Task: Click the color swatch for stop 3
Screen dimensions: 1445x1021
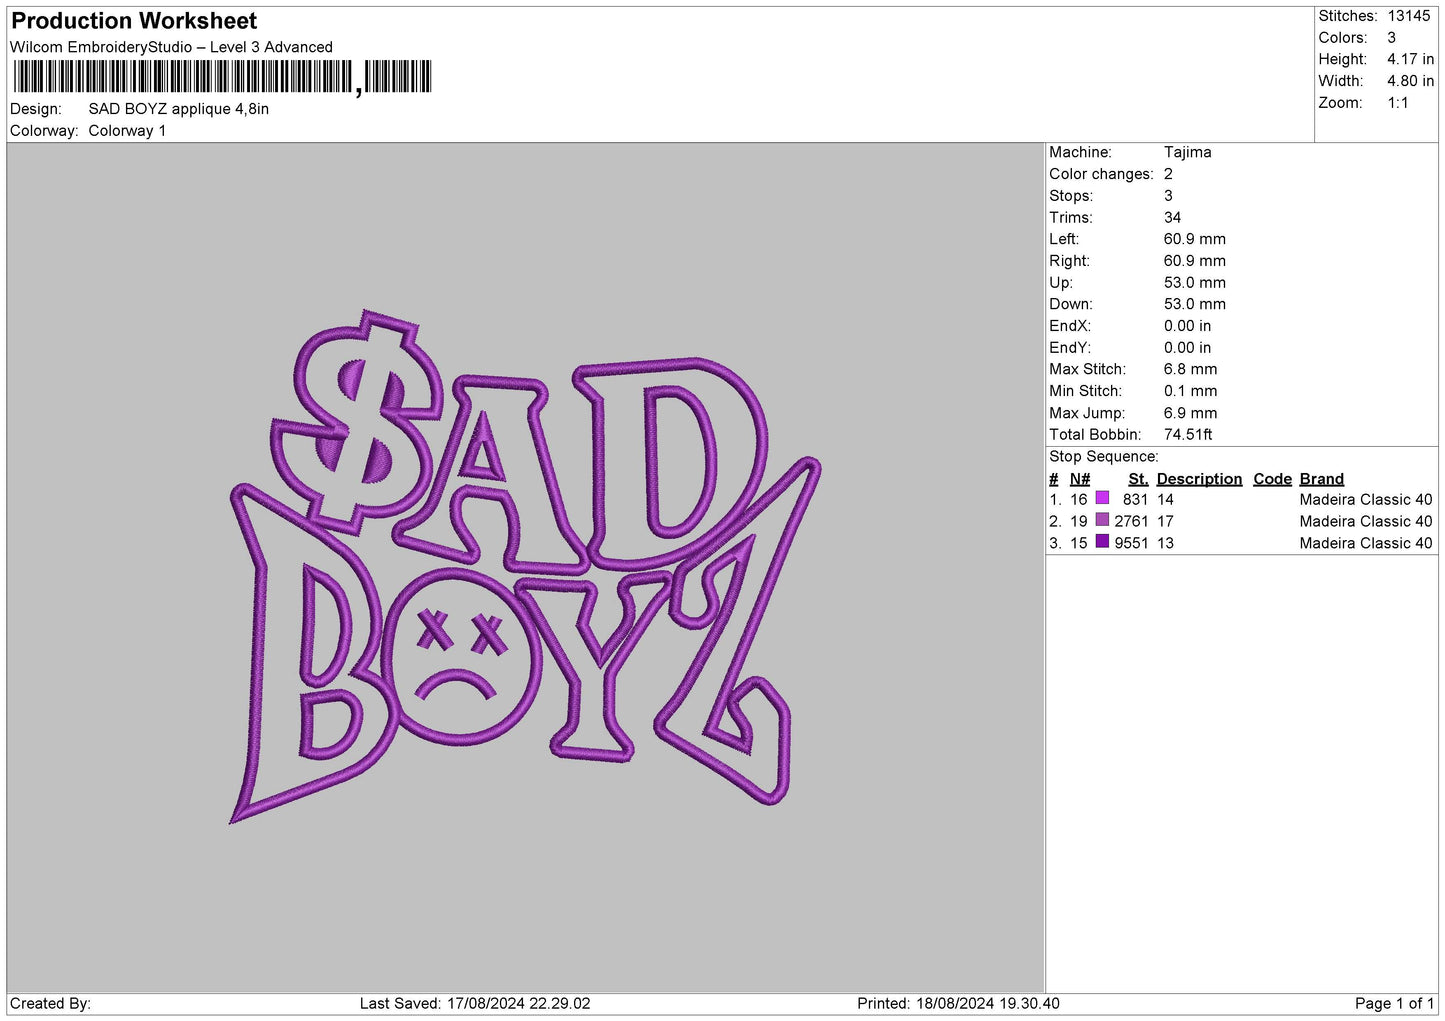Action: (x=1102, y=542)
